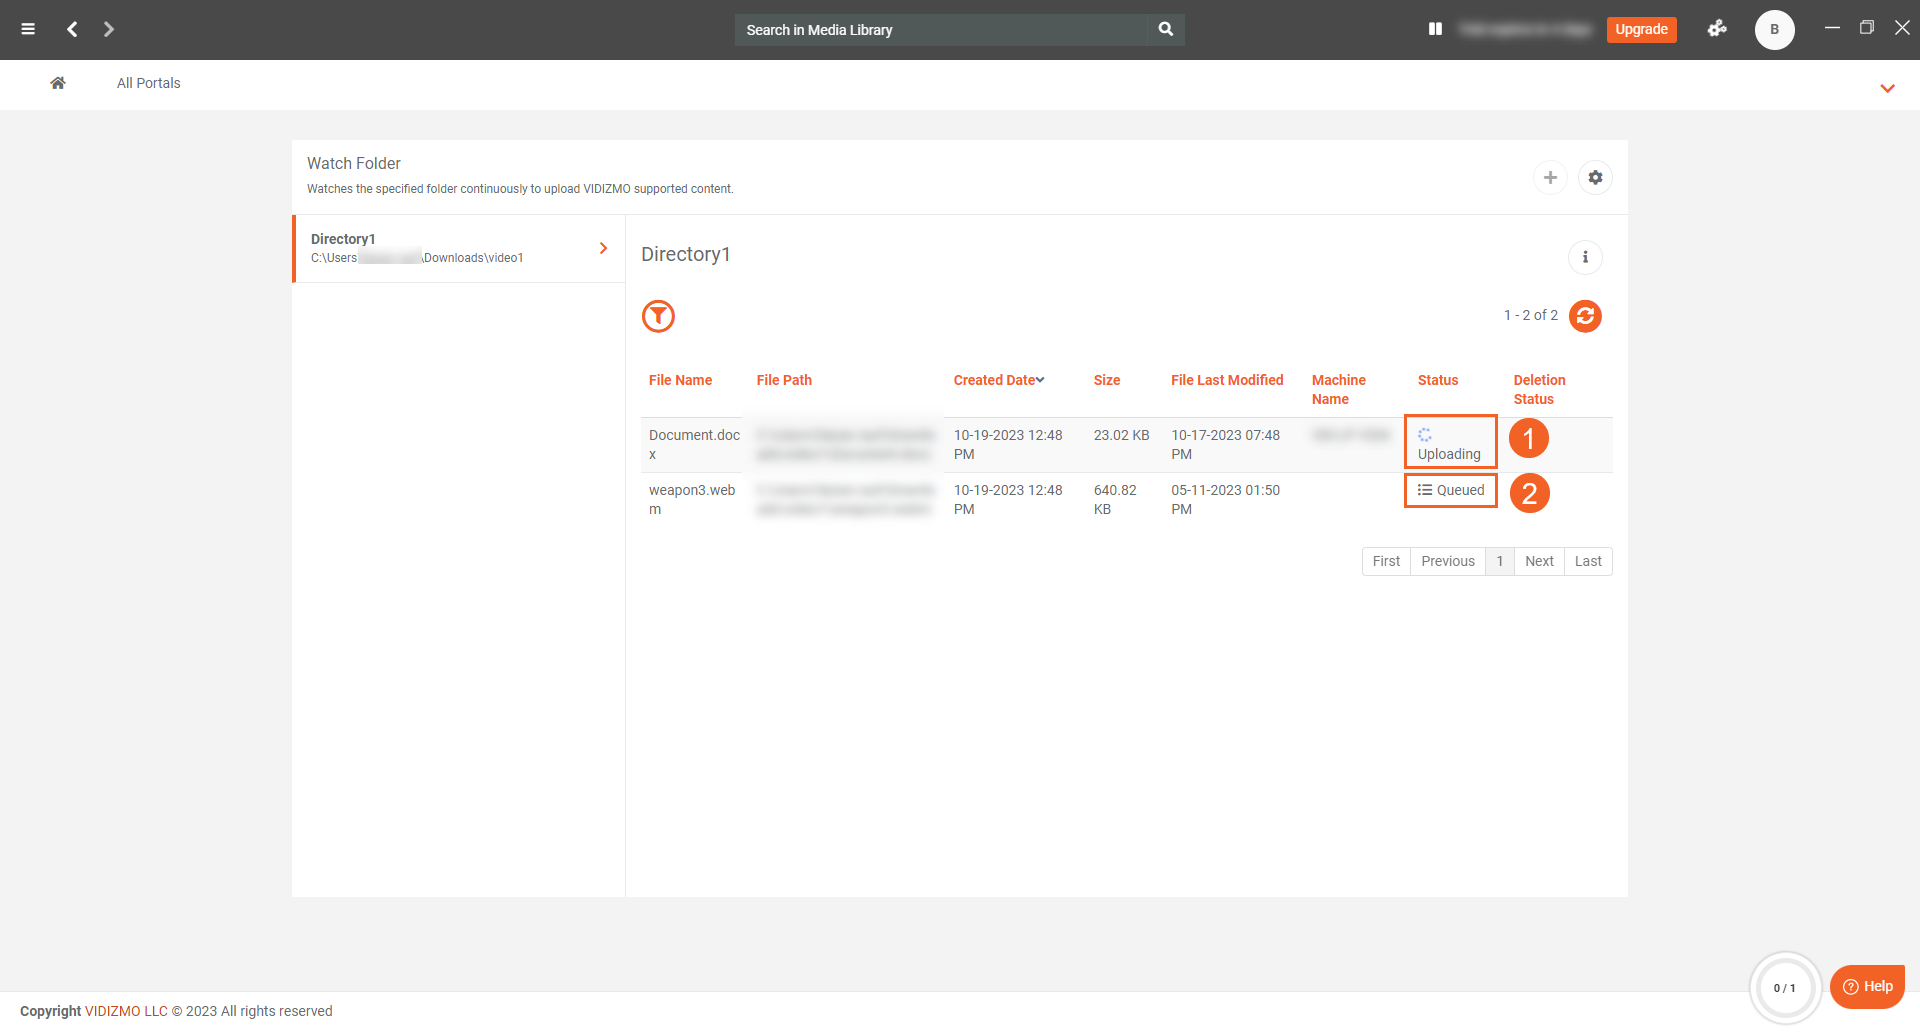Image resolution: width=1920 pixels, height=1032 pixels.
Task: Refresh the file list
Action: 1585,316
